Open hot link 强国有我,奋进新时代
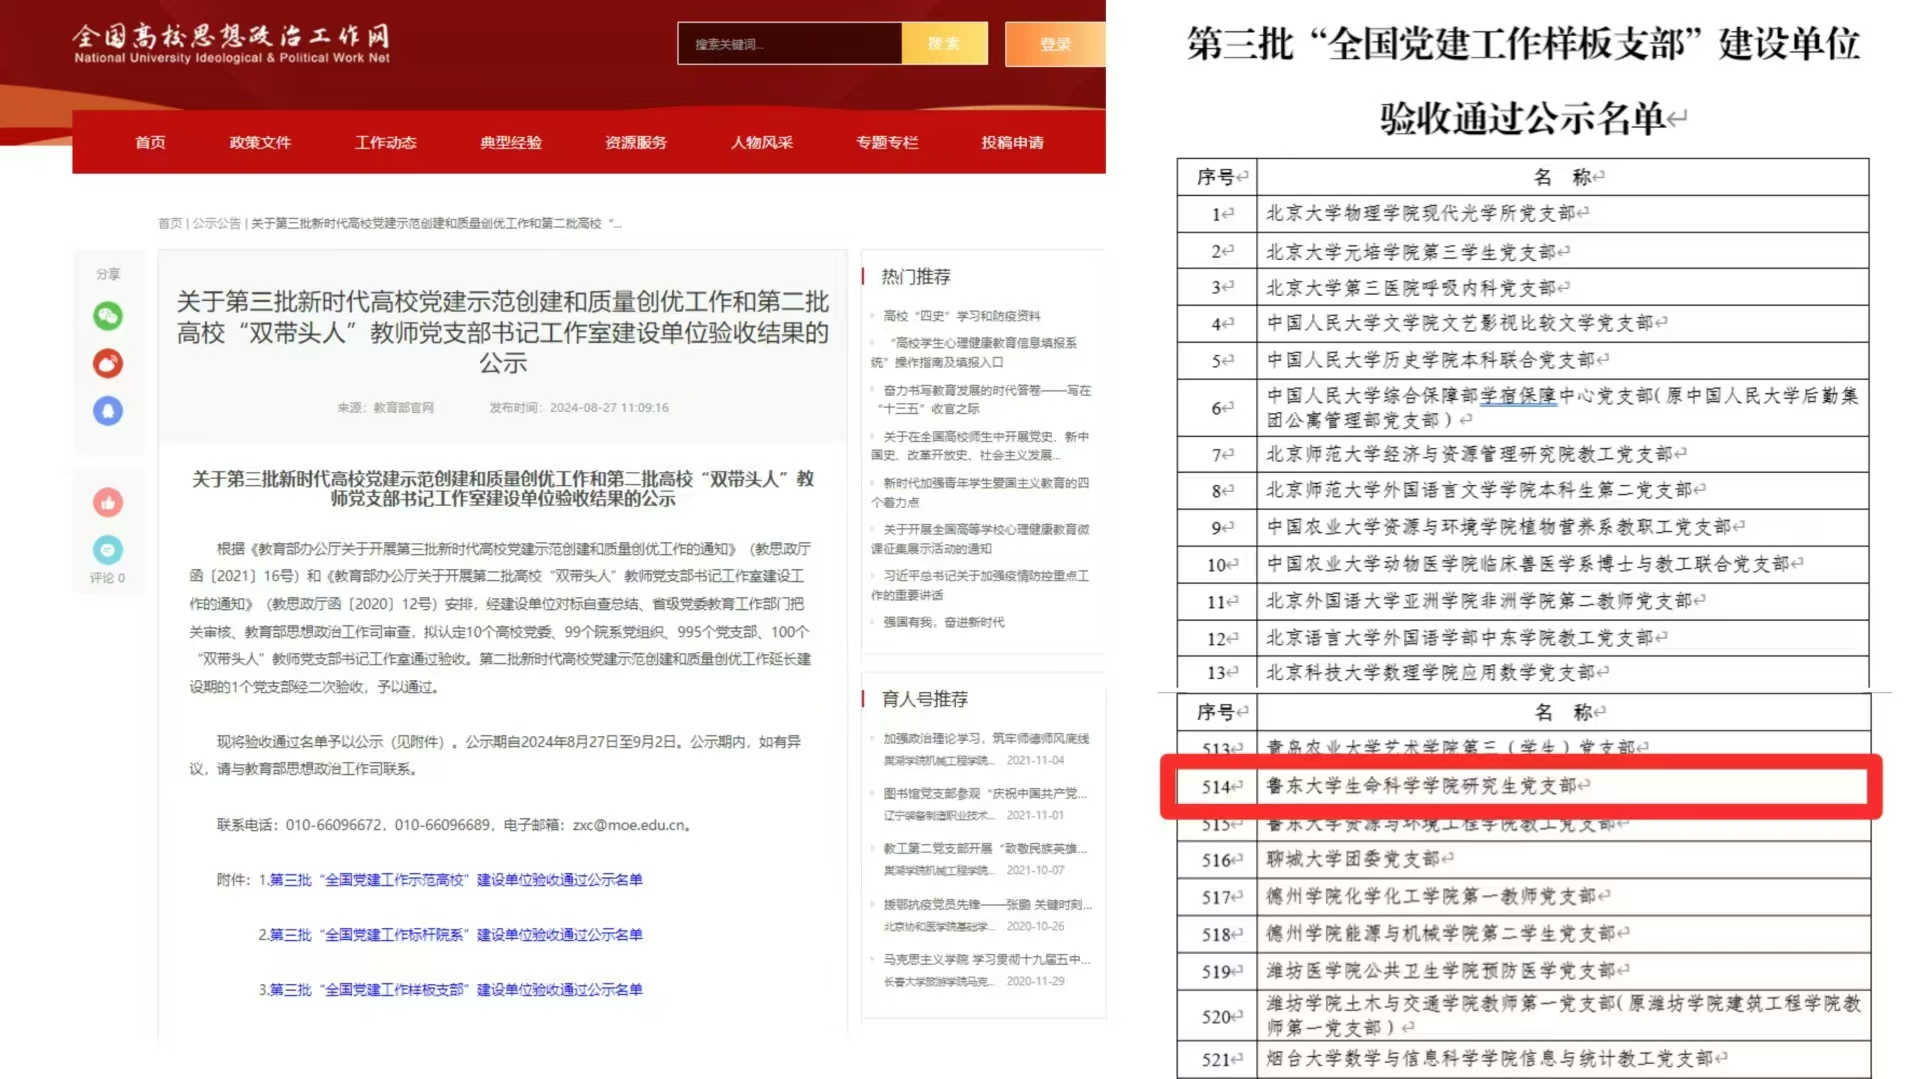 [943, 622]
